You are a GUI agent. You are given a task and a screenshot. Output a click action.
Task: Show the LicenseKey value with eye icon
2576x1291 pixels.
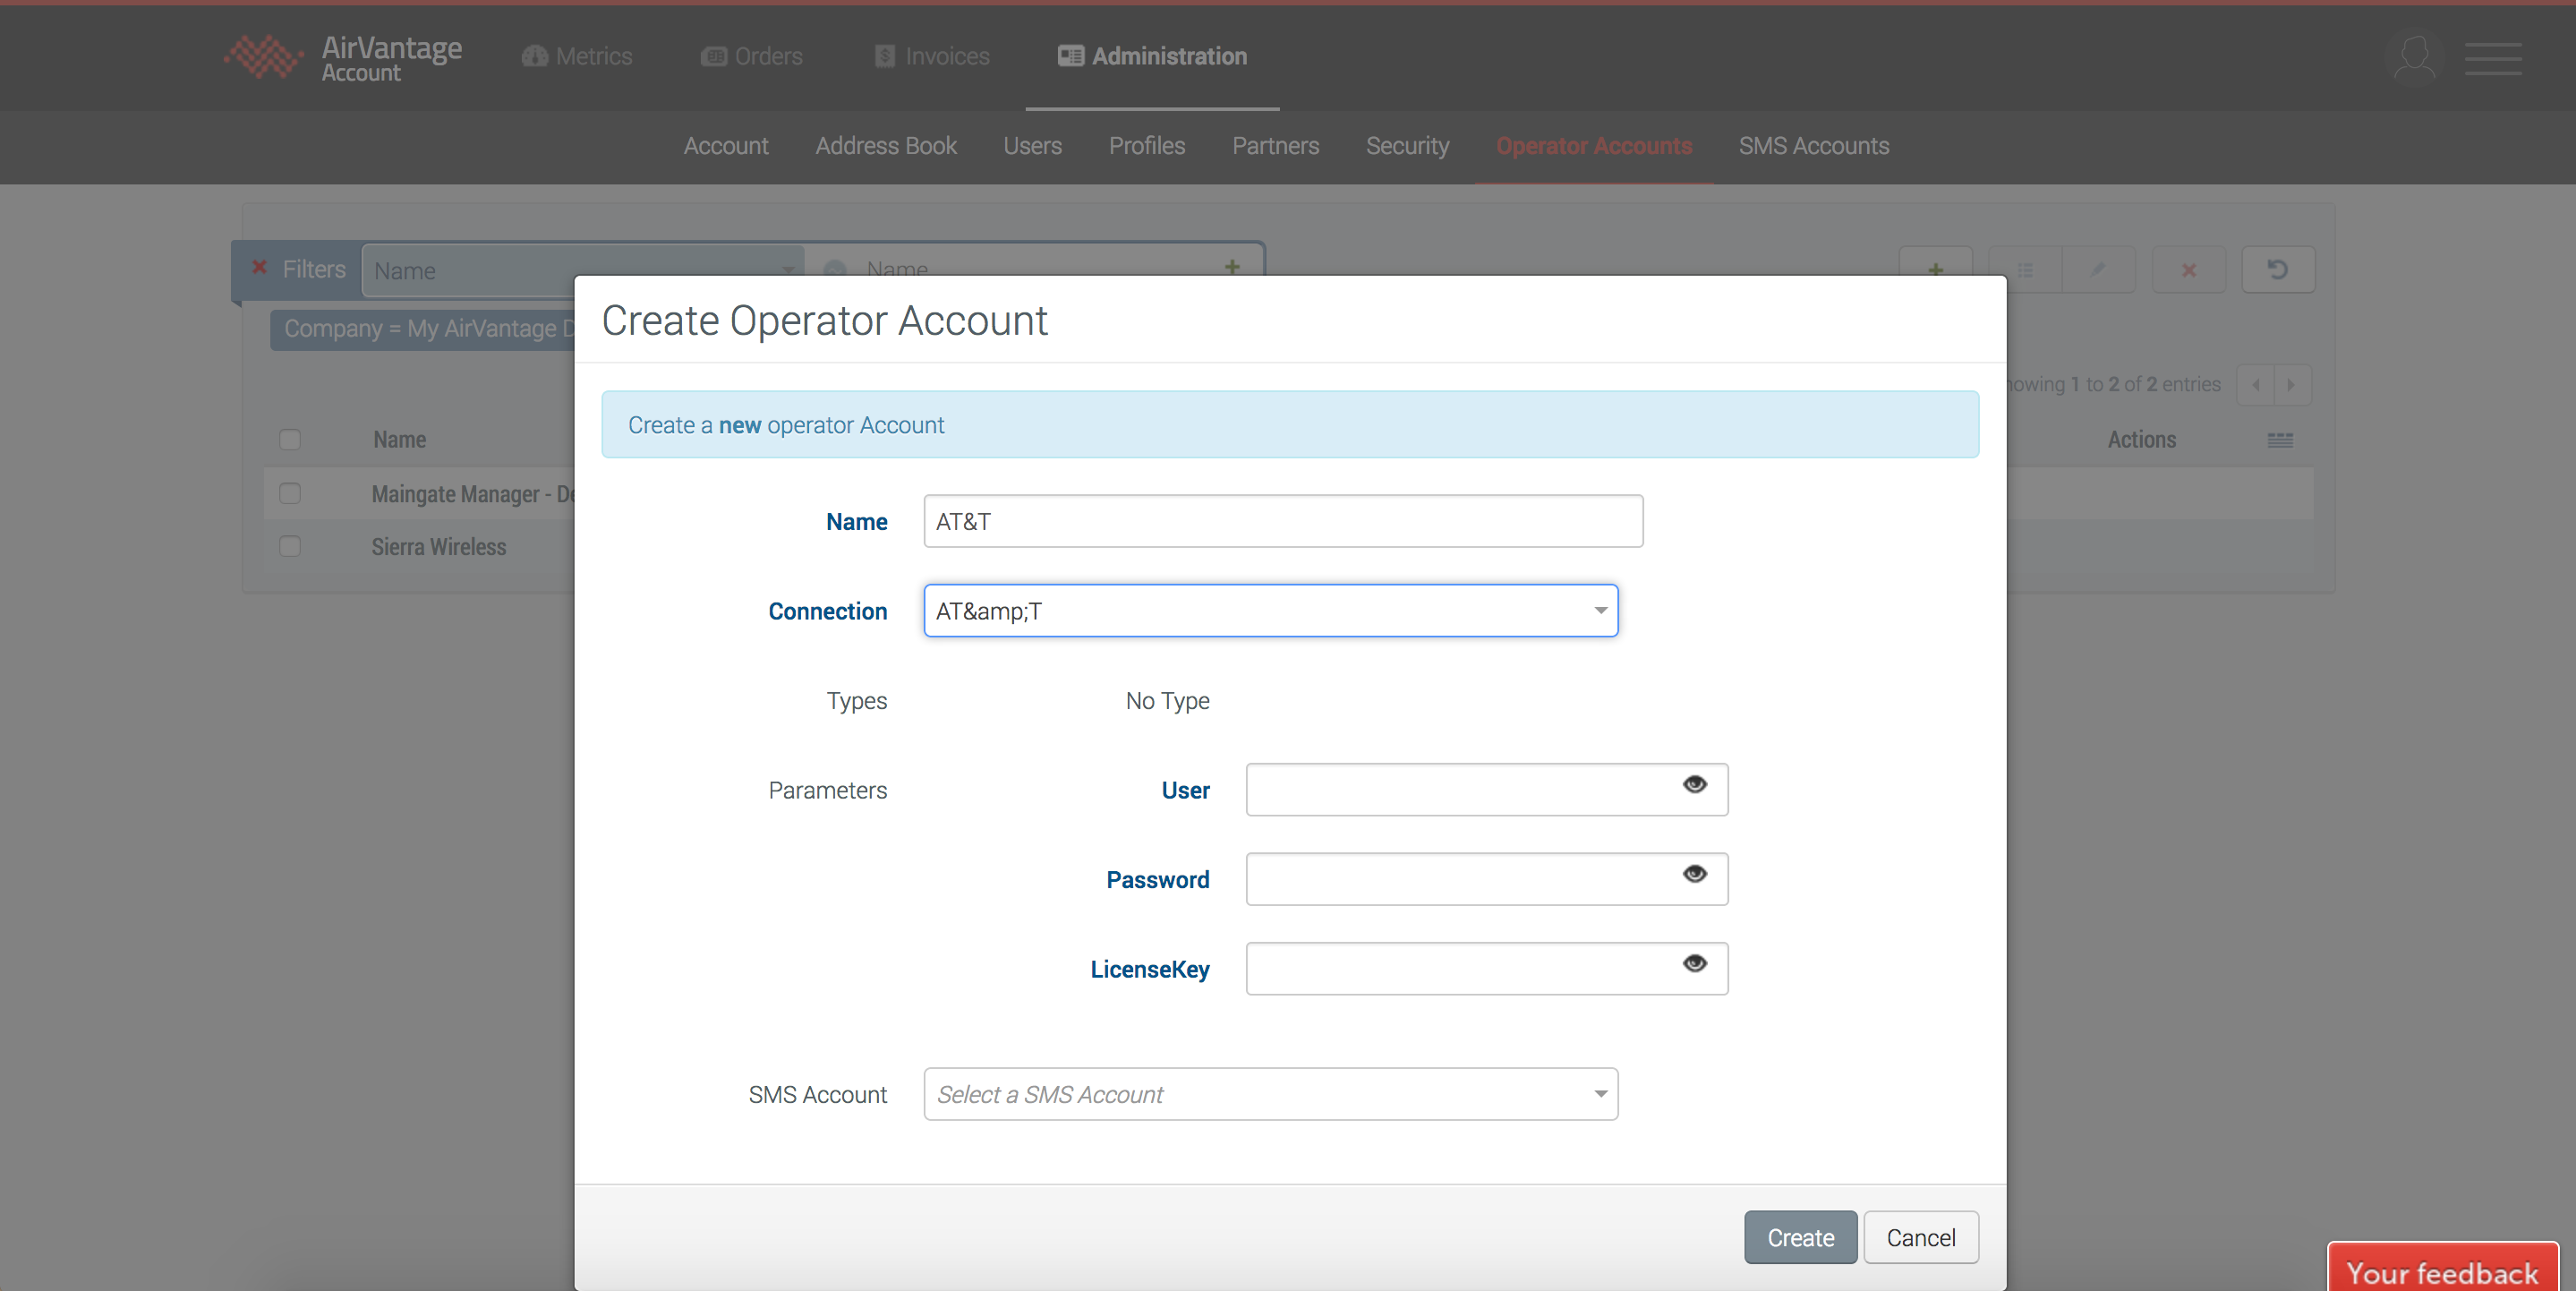pyautogui.click(x=1694, y=964)
